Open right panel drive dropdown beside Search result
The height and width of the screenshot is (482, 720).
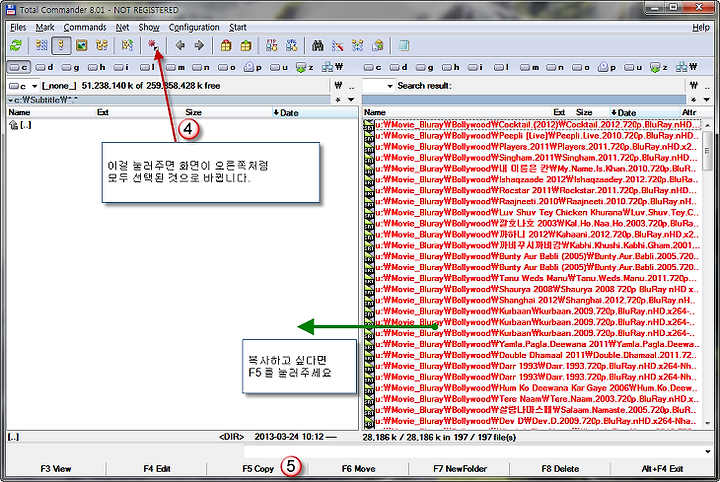click(378, 86)
